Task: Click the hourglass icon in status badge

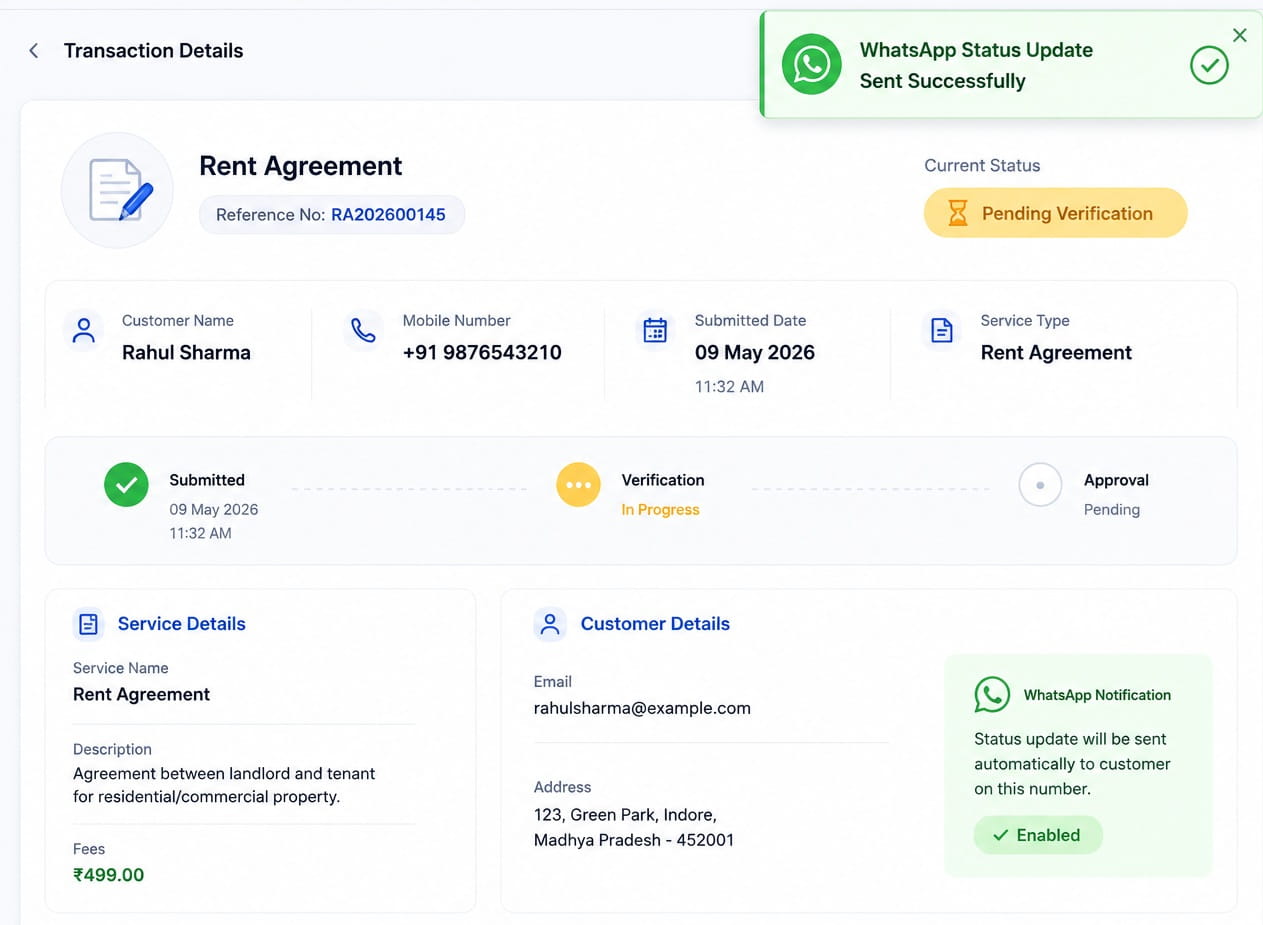Action: coord(957,213)
